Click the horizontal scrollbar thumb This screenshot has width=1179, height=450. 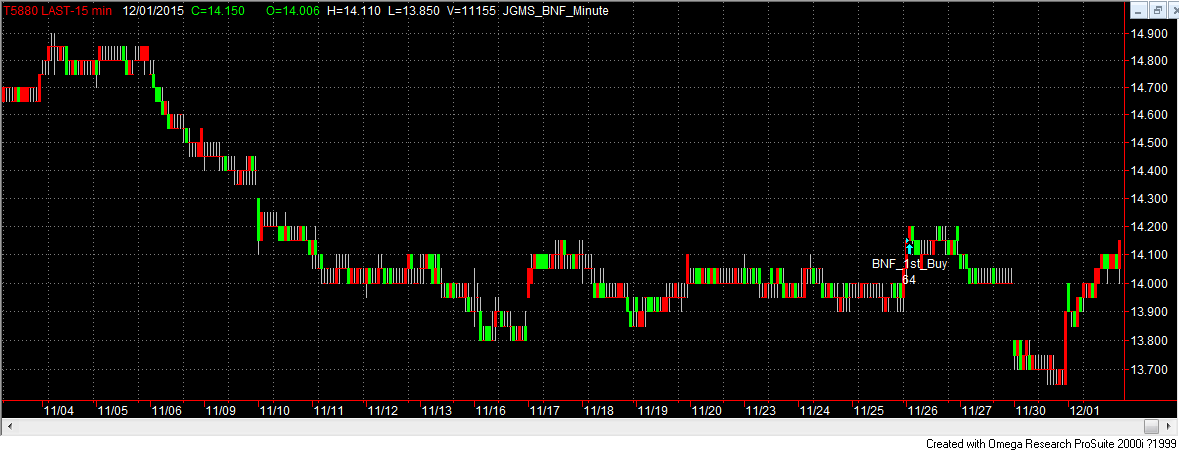[1150, 426]
